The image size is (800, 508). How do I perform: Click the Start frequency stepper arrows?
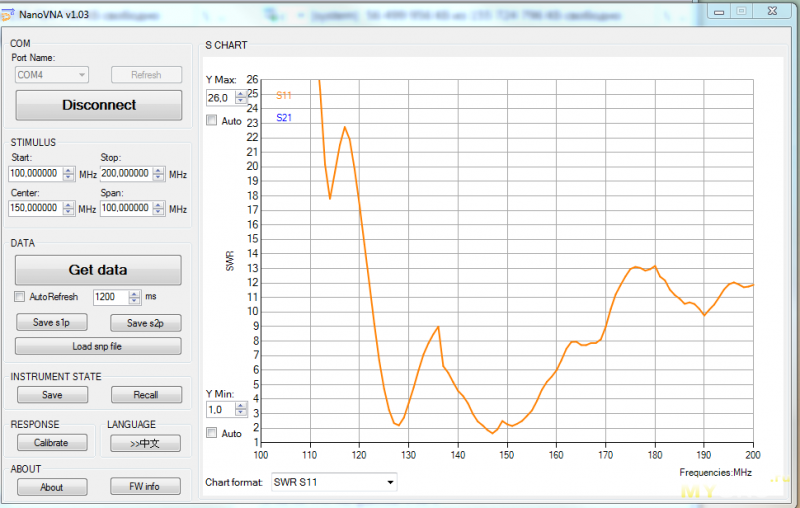pyautogui.click(x=68, y=174)
